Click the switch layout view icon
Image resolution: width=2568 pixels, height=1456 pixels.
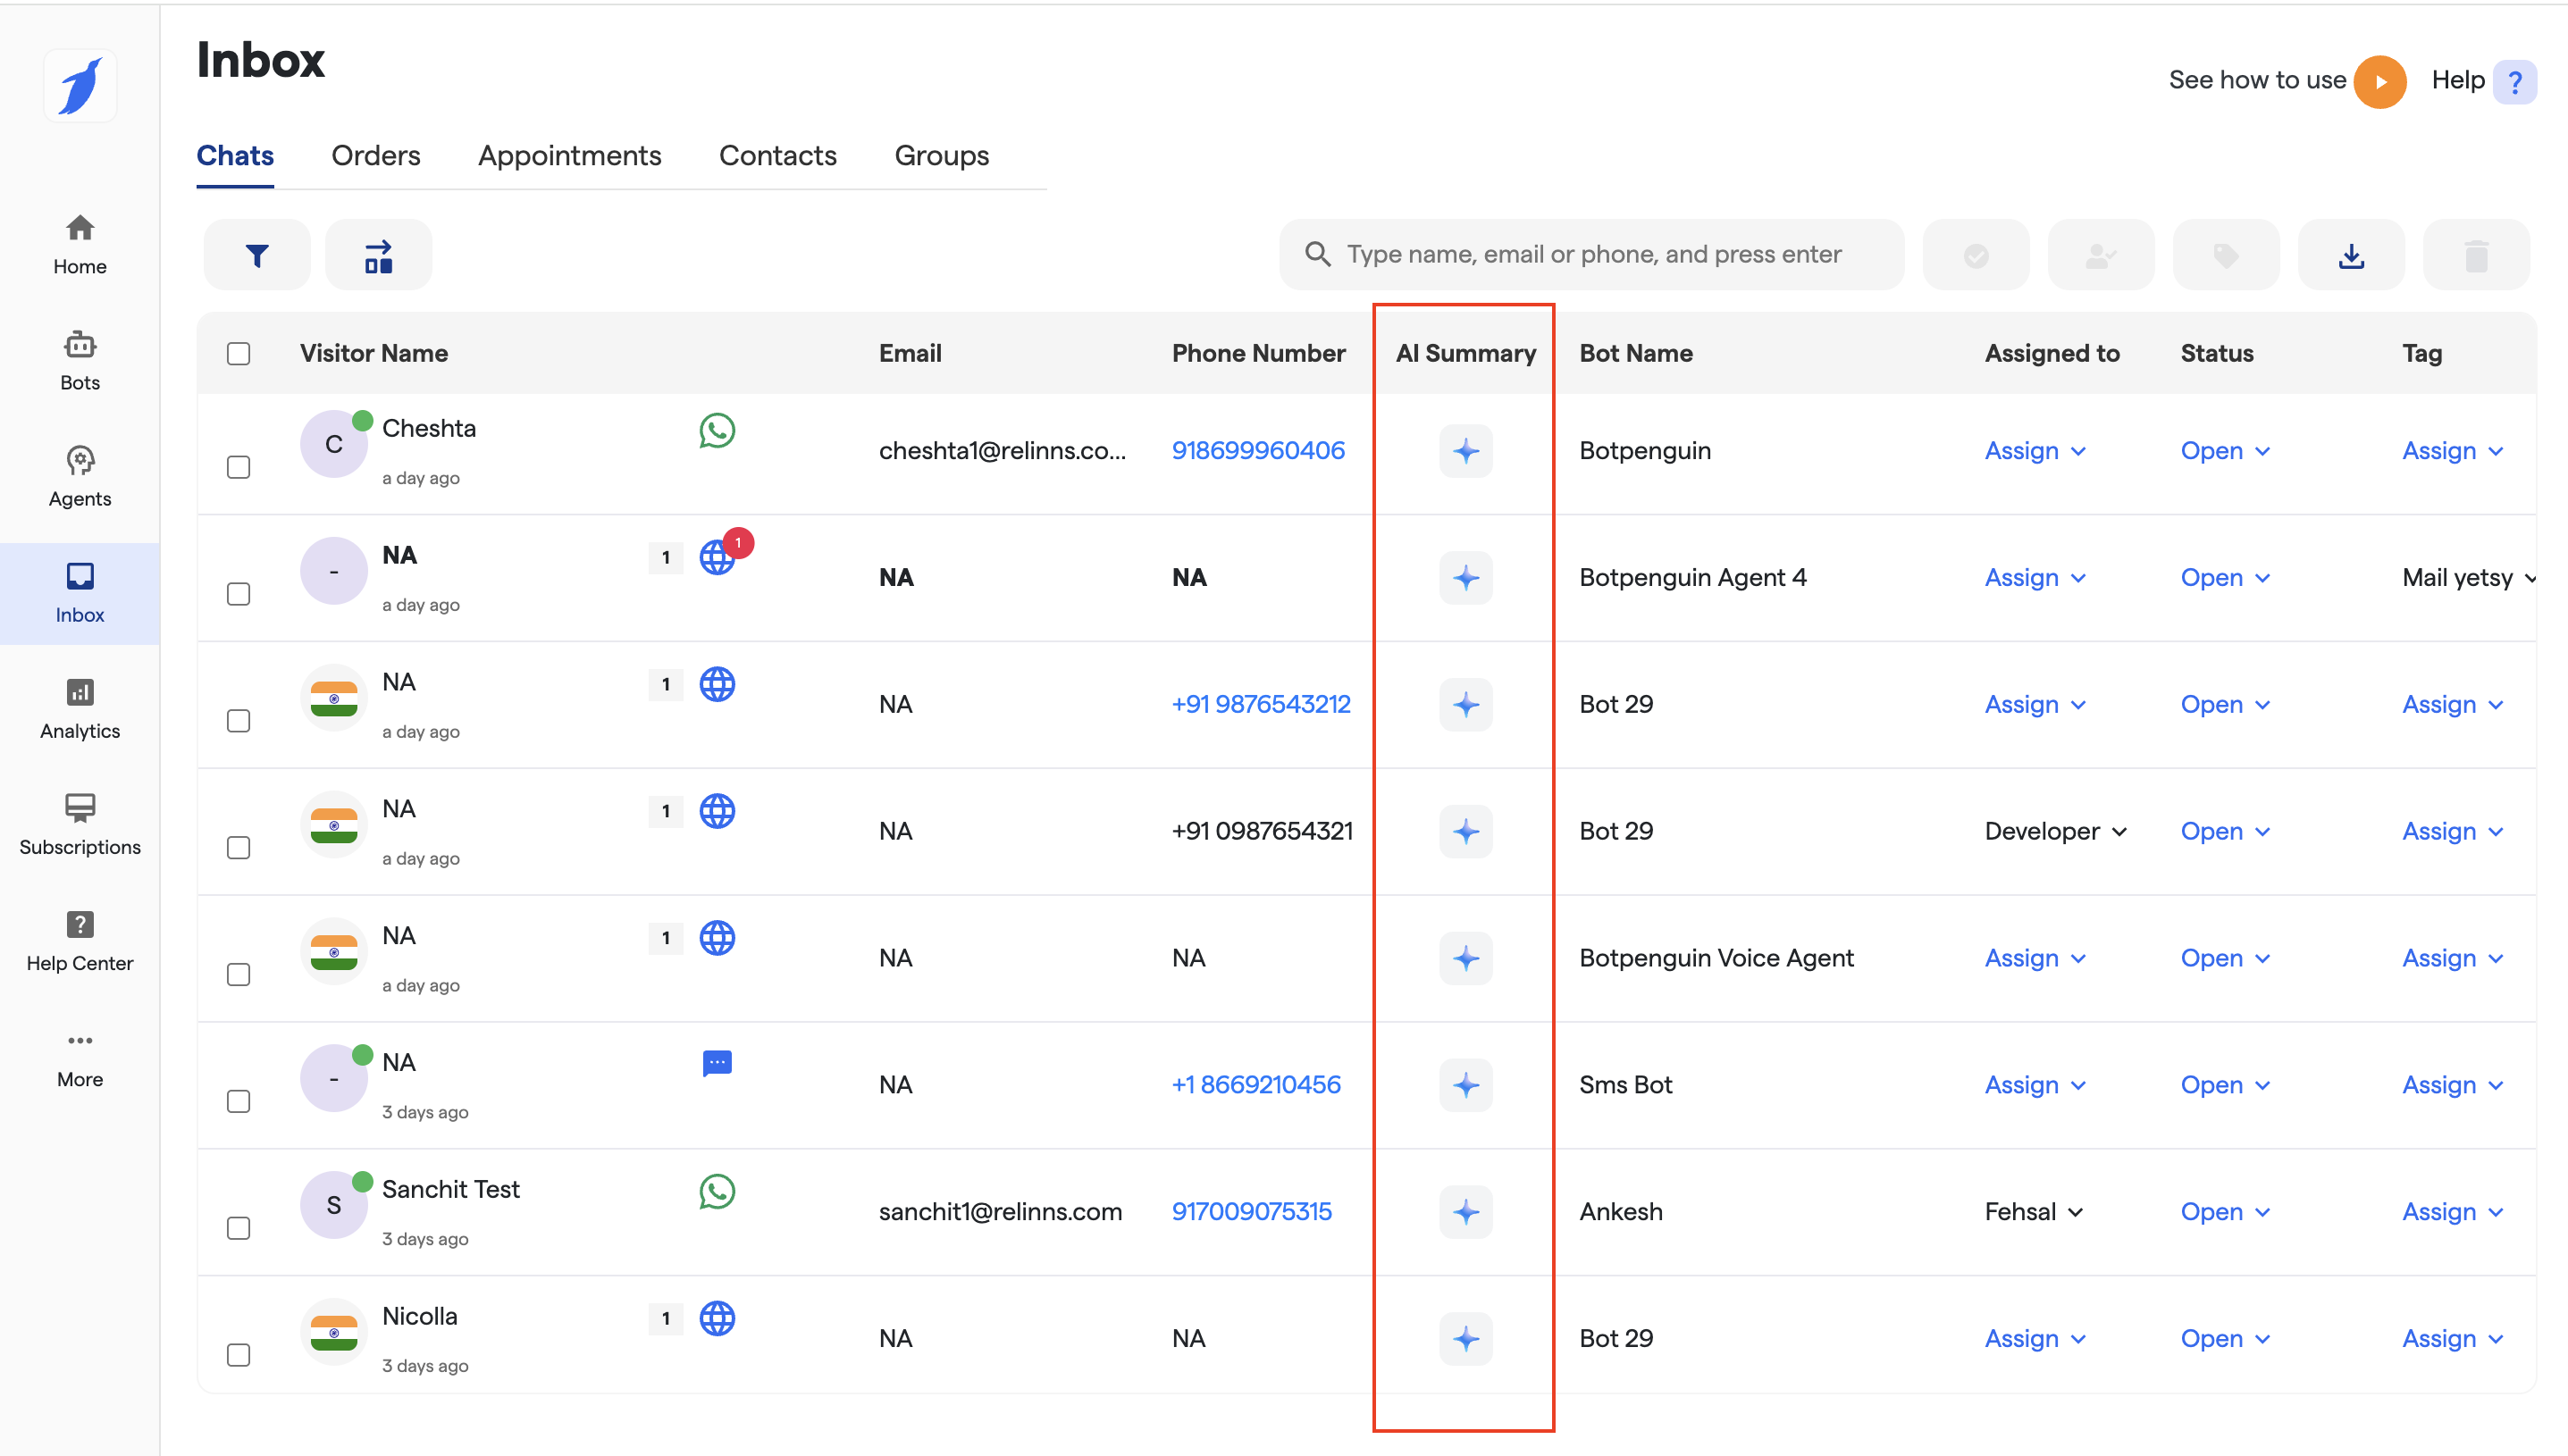coord(378,255)
